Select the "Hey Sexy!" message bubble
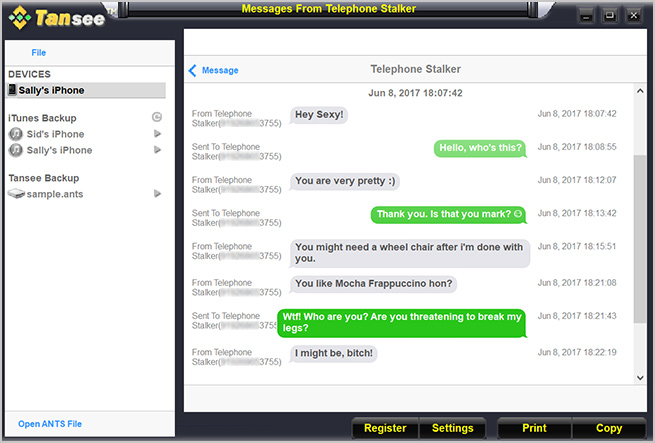 [320, 115]
